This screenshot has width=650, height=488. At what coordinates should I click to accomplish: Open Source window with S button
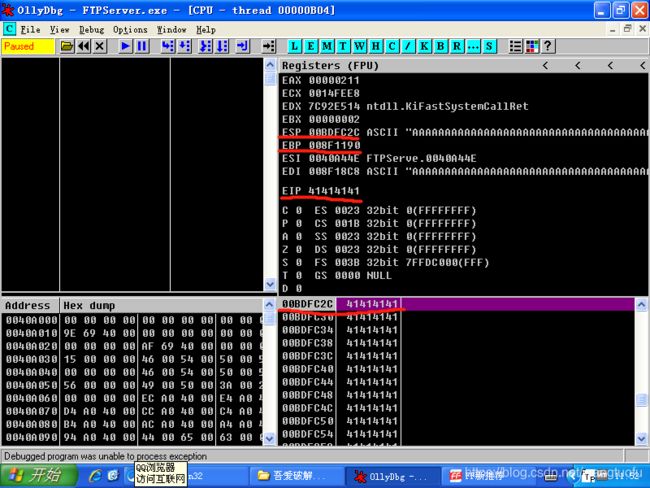click(489, 46)
